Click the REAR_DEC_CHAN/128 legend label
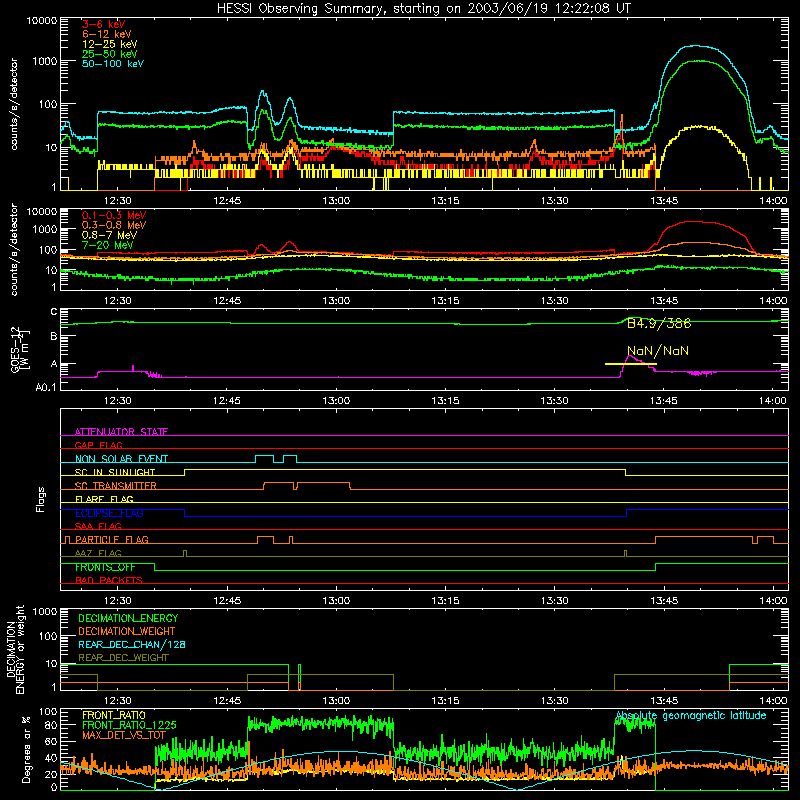This screenshot has width=800, height=800. [x=132, y=644]
